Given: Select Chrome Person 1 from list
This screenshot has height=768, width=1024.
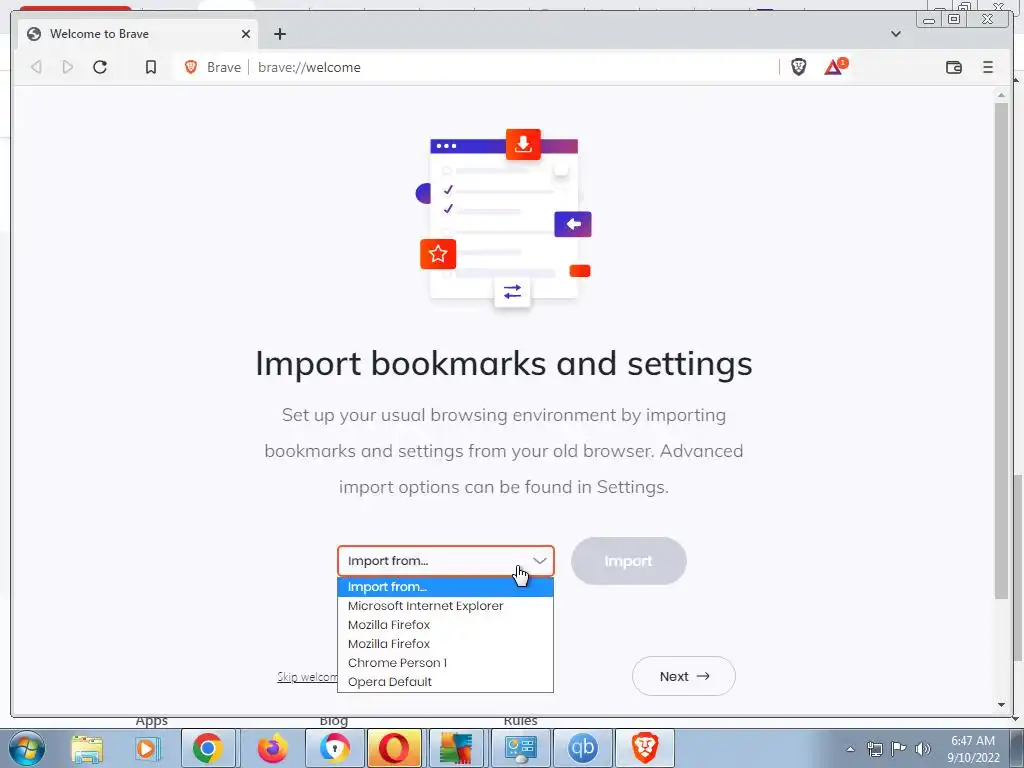Looking at the screenshot, I should (x=445, y=663).
